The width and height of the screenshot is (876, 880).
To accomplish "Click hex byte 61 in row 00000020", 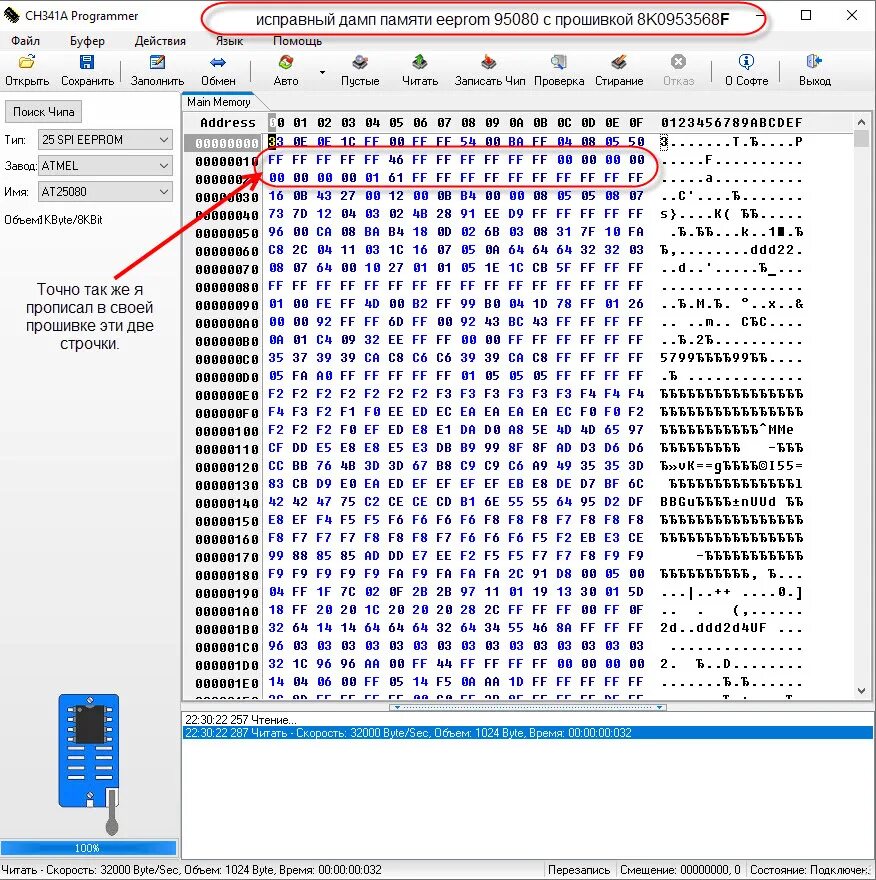I will [396, 178].
